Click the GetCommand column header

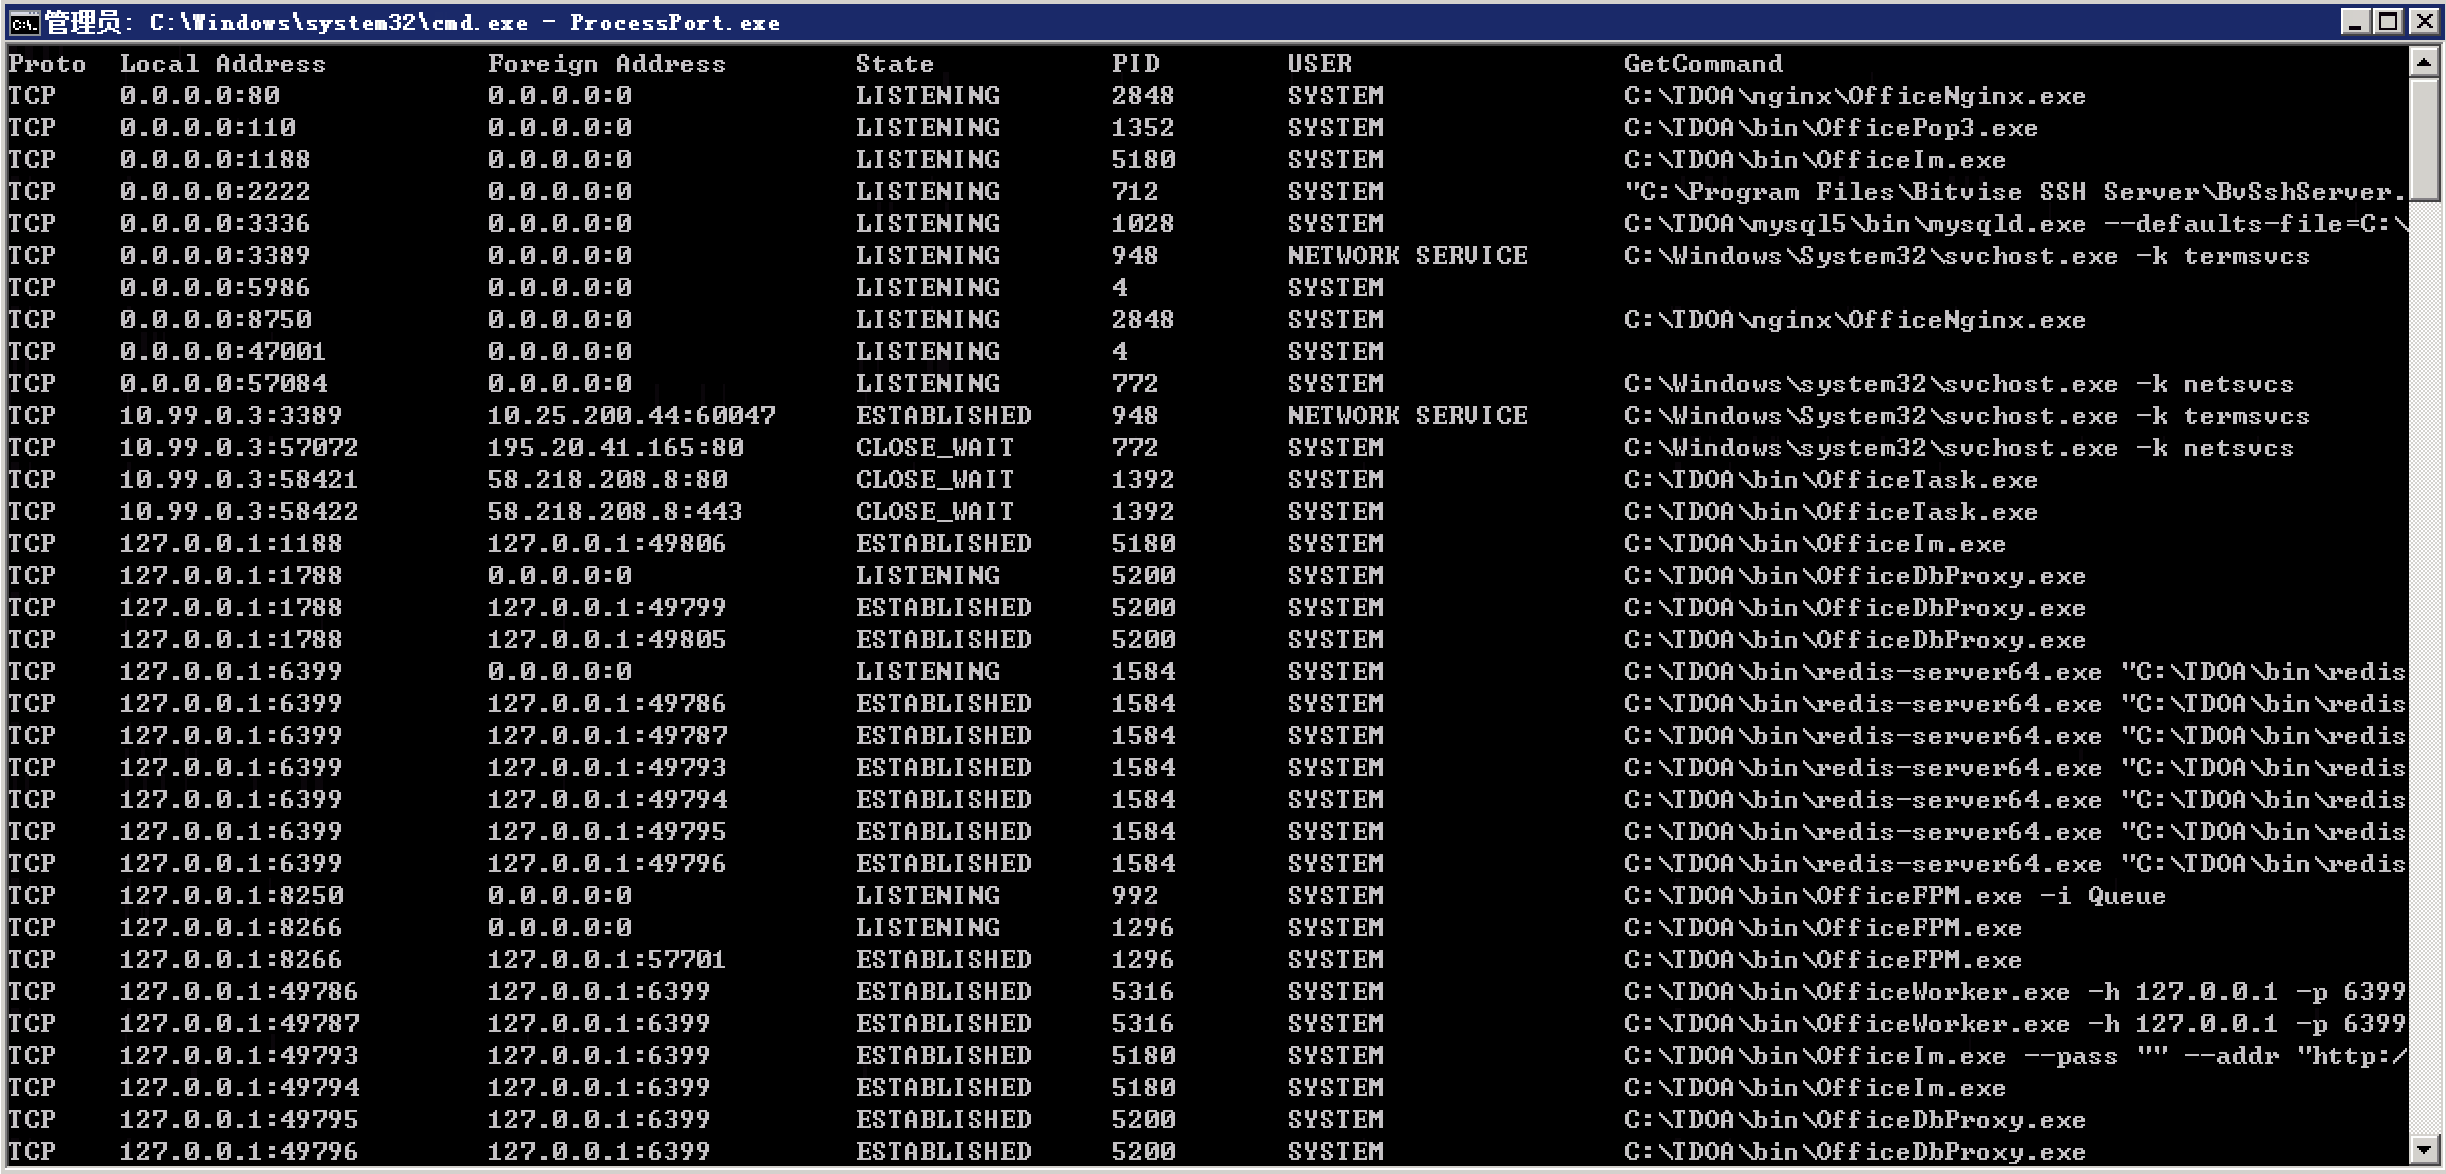click(x=1702, y=64)
